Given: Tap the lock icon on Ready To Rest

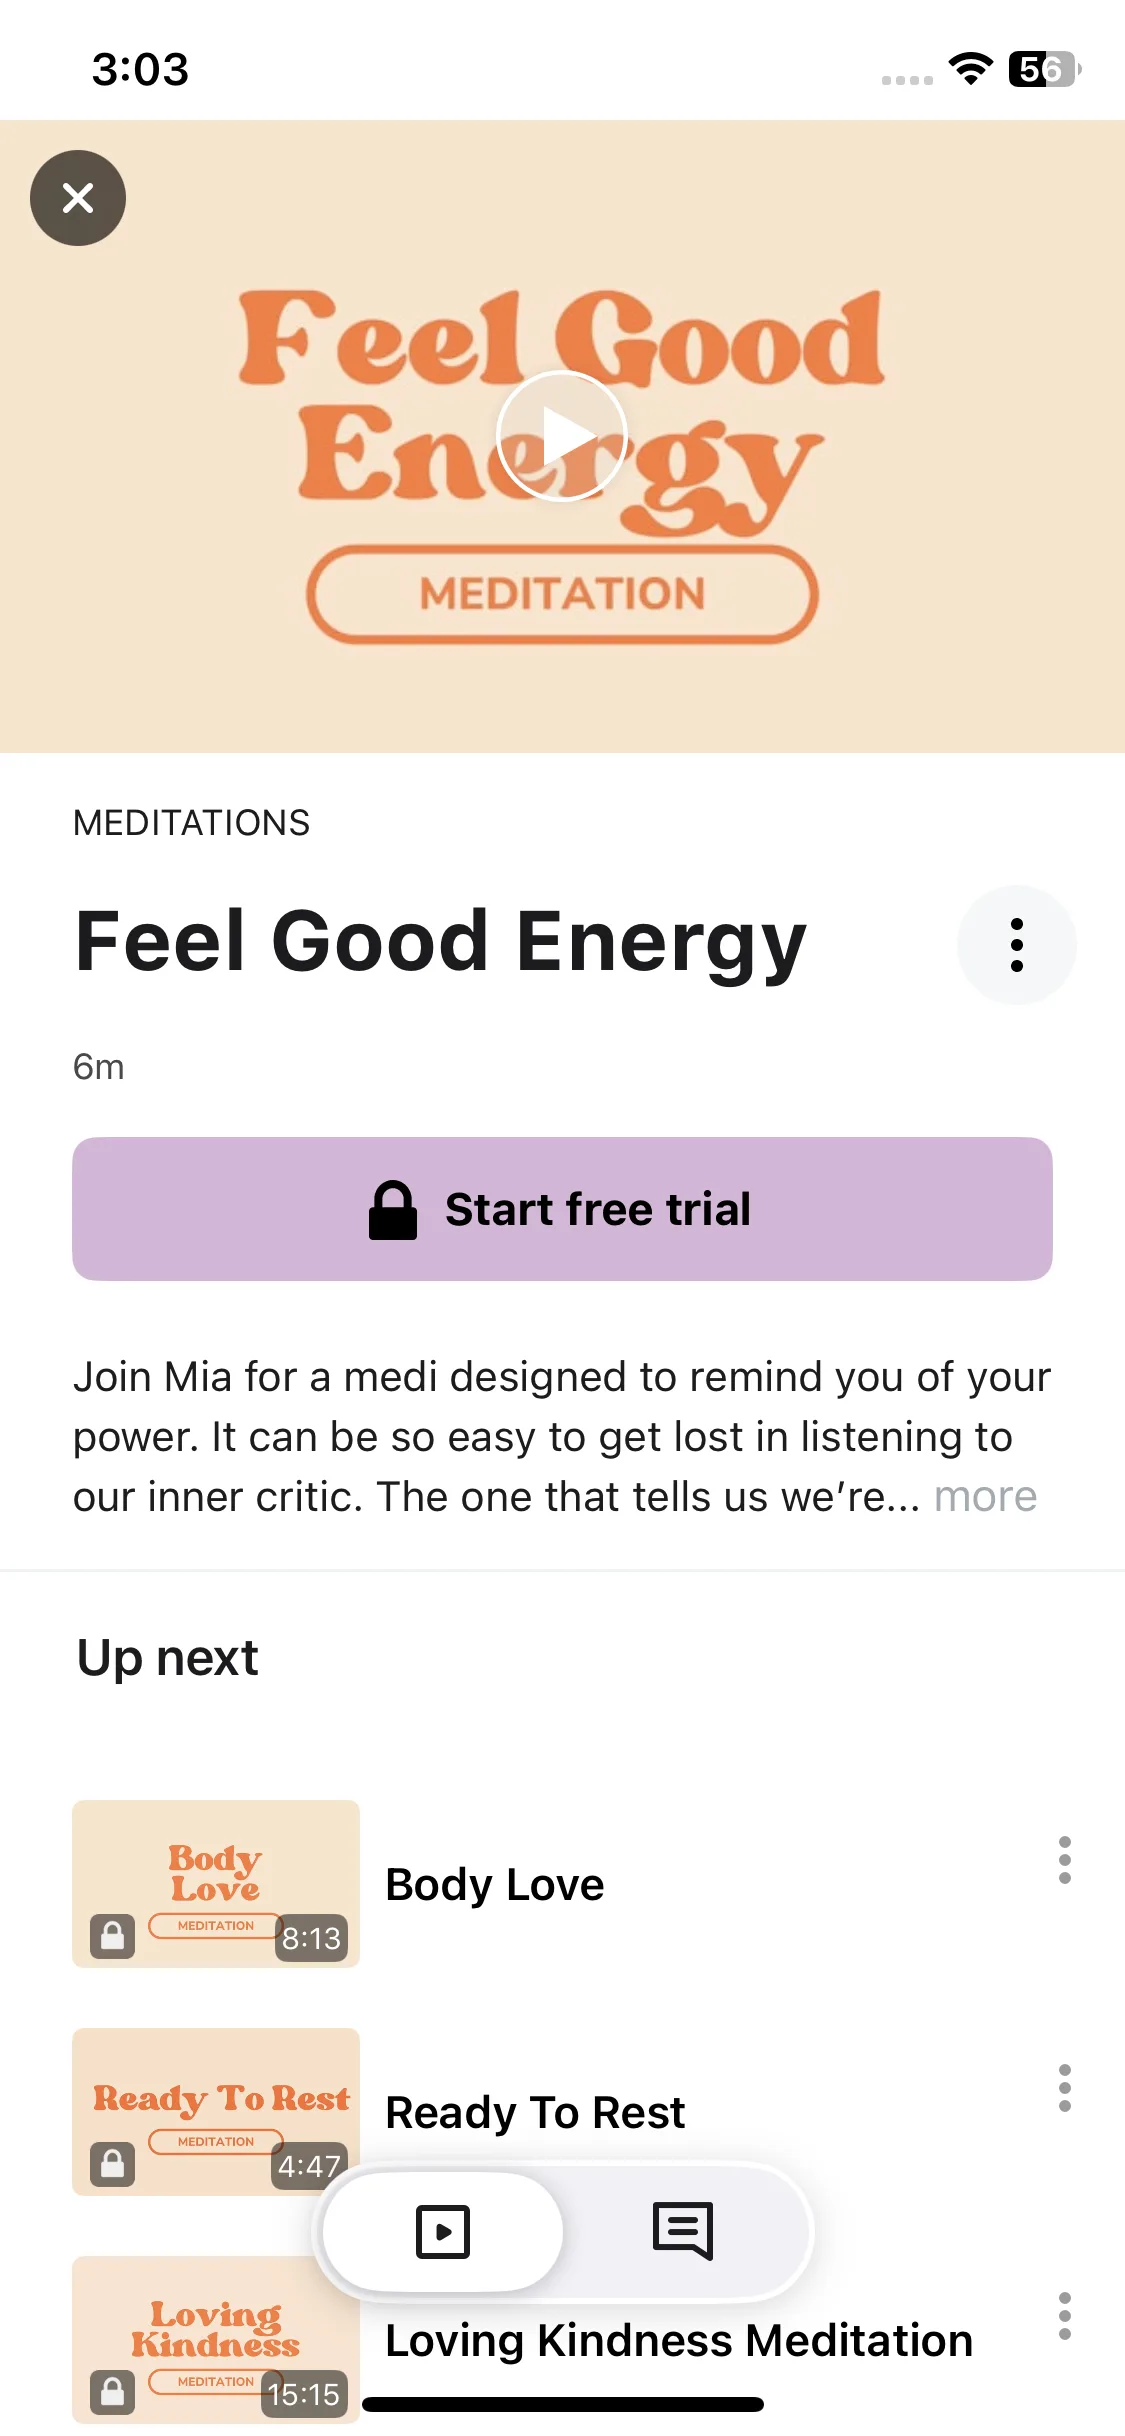Looking at the screenshot, I should tap(113, 2165).
